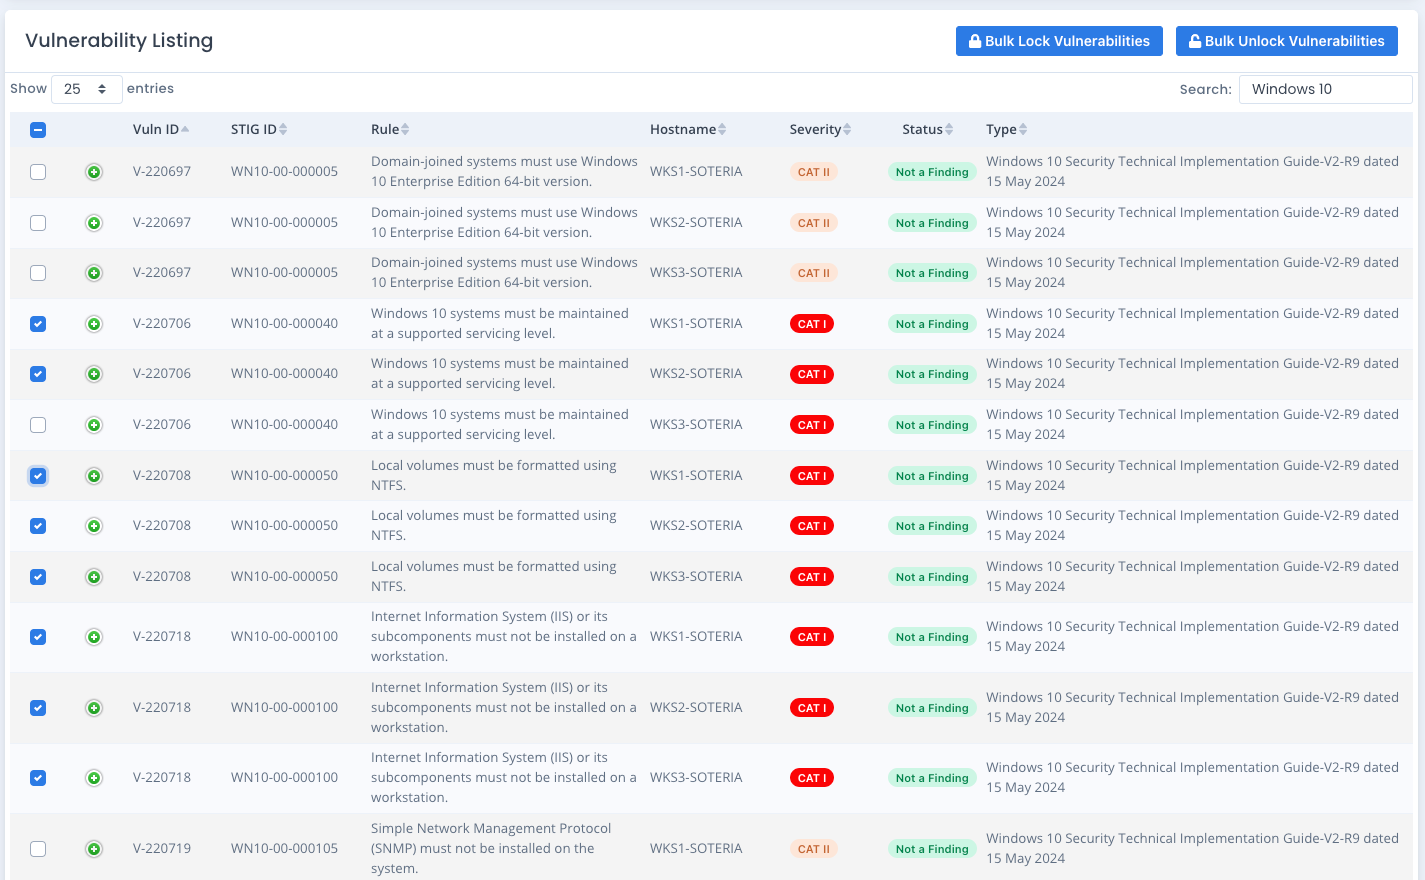Click CAT I badge for V-220706 WKS1-SOTERIA

click(x=812, y=324)
